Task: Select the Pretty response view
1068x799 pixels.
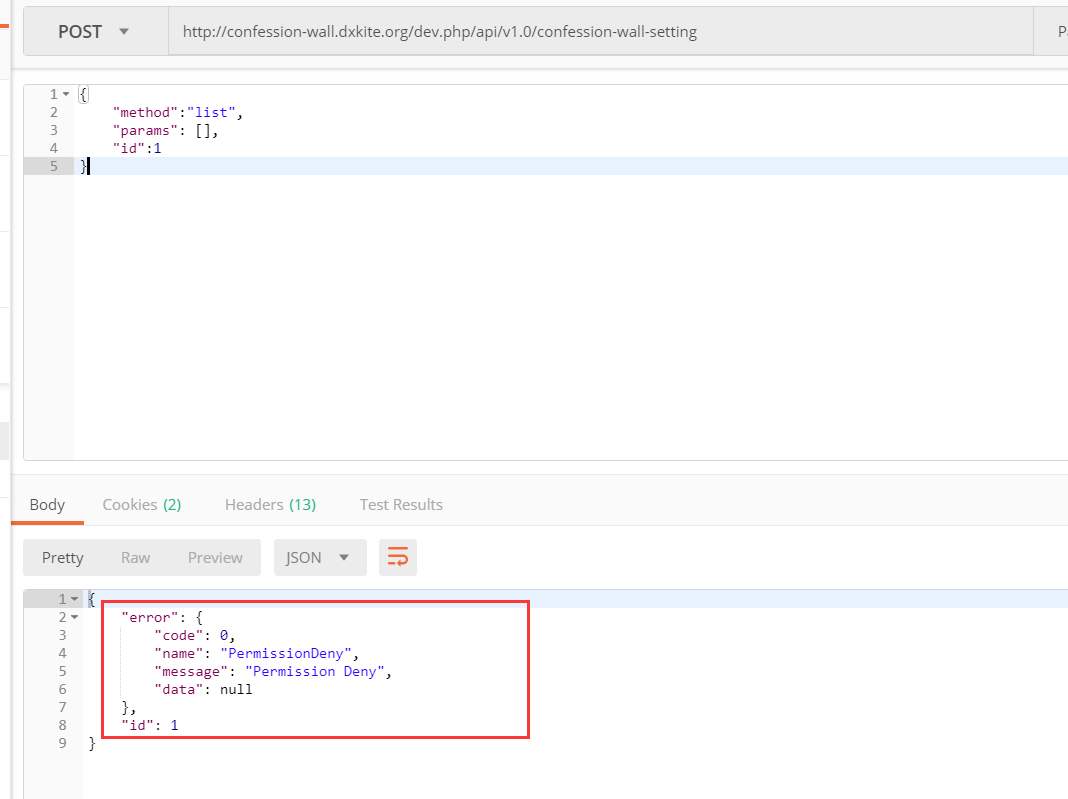Action: (x=63, y=558)
